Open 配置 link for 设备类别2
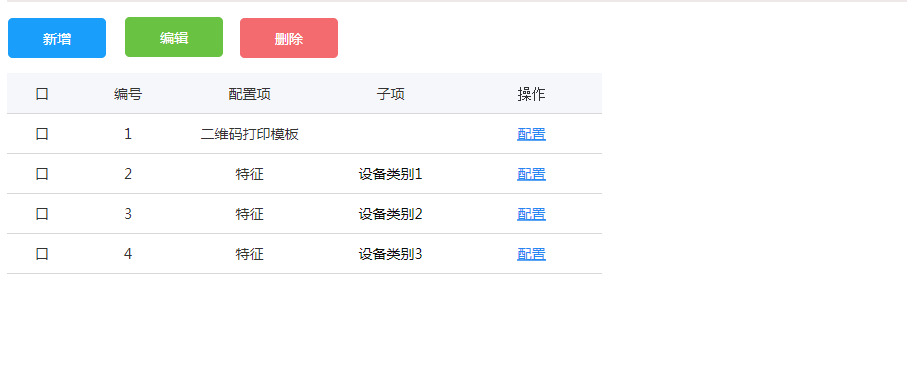The width and height of the screenshot is (907, 392). (x=531, y=214)
